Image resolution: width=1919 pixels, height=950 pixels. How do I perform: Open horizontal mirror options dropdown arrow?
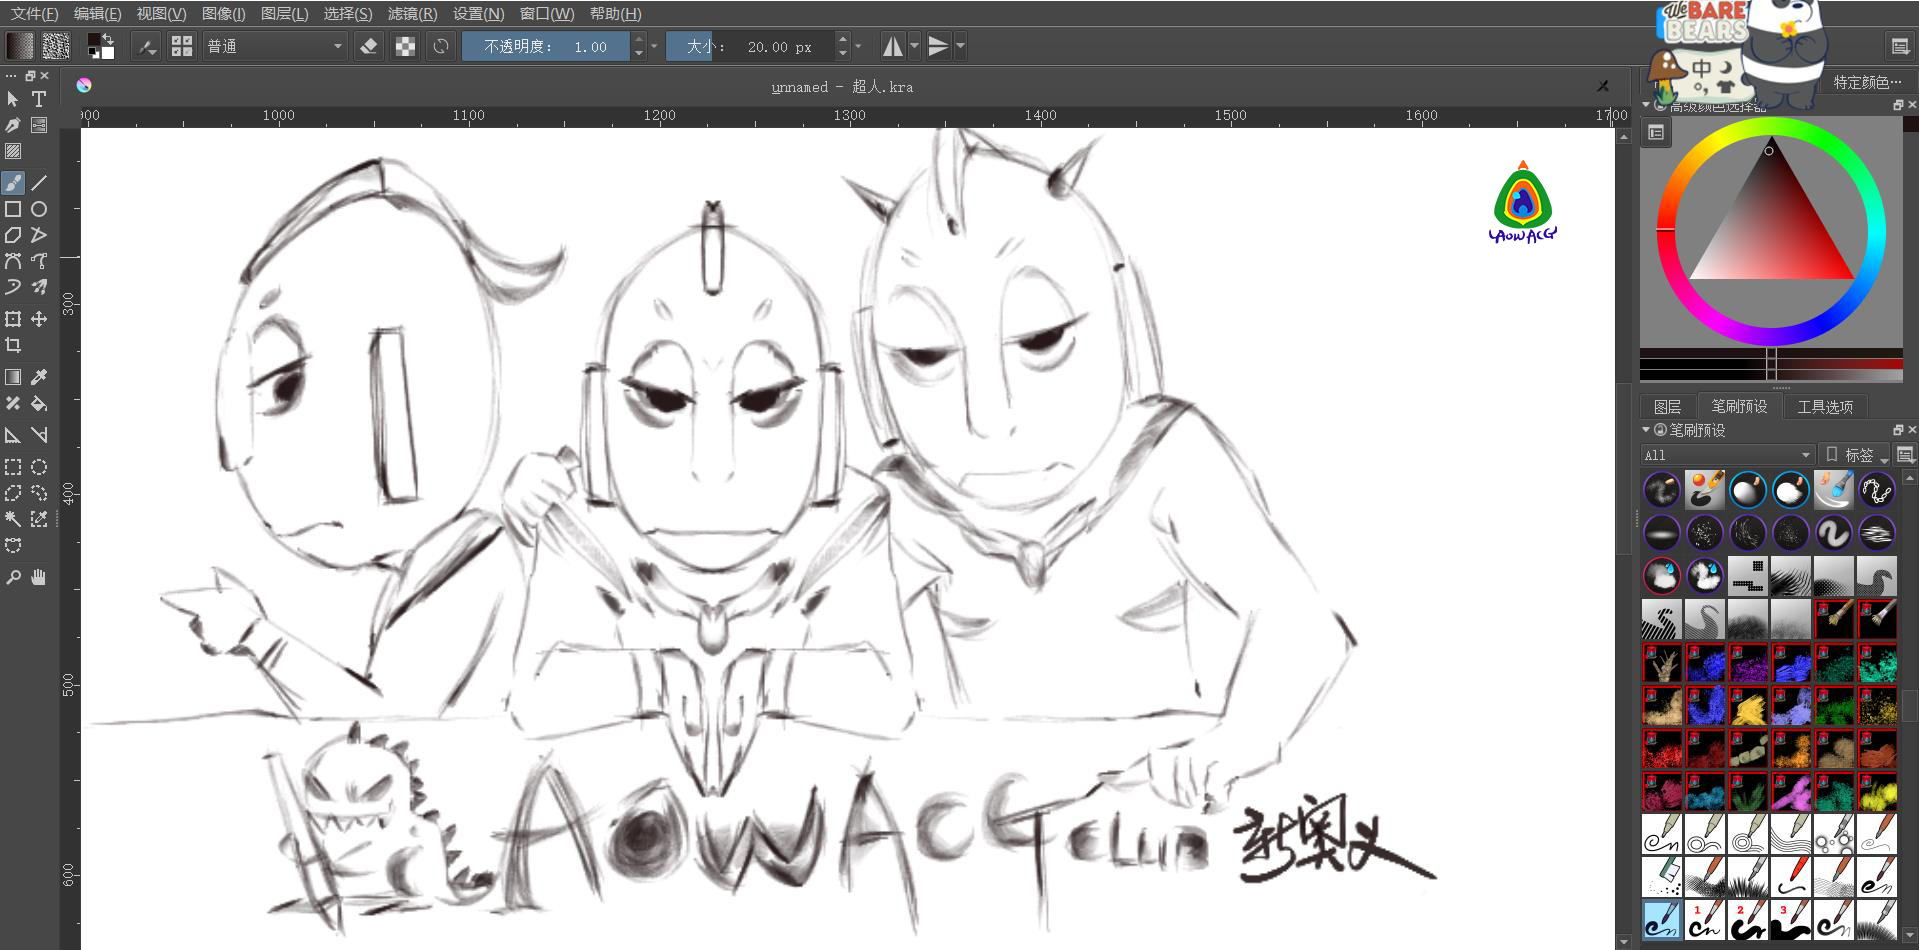[x=914, y=46]
